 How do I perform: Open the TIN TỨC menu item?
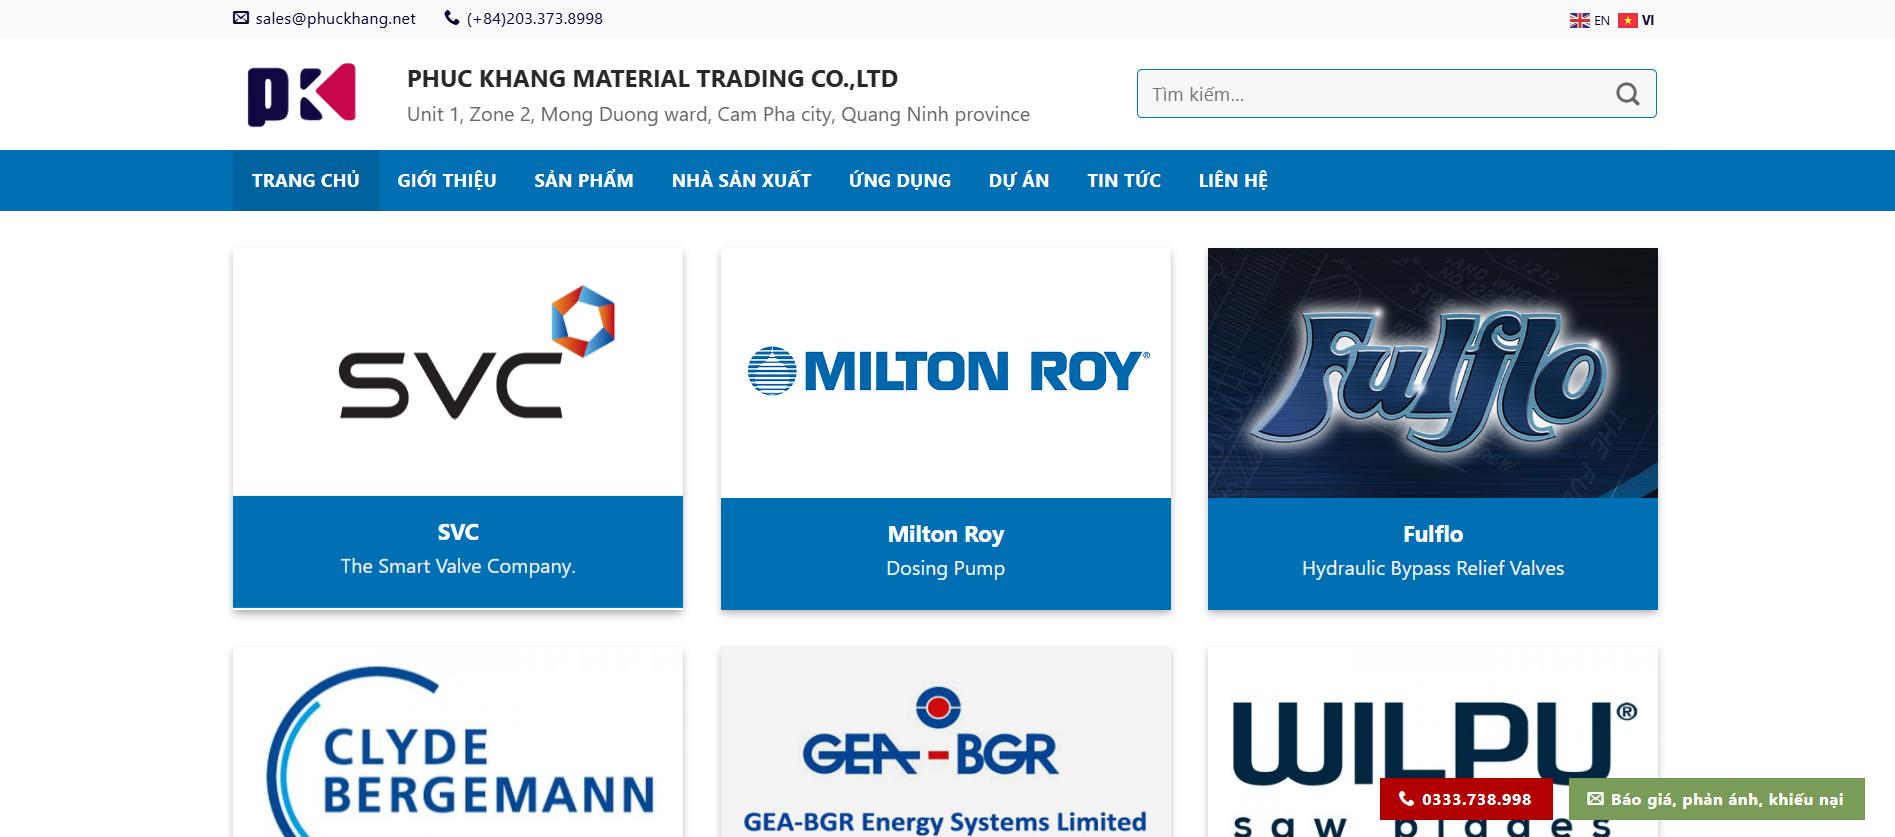pyautogui.click(x=1124, y=181)
